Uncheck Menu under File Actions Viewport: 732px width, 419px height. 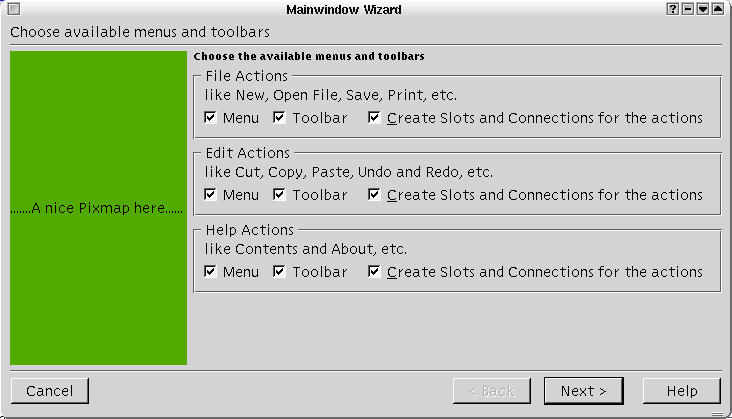coord(211,118)
